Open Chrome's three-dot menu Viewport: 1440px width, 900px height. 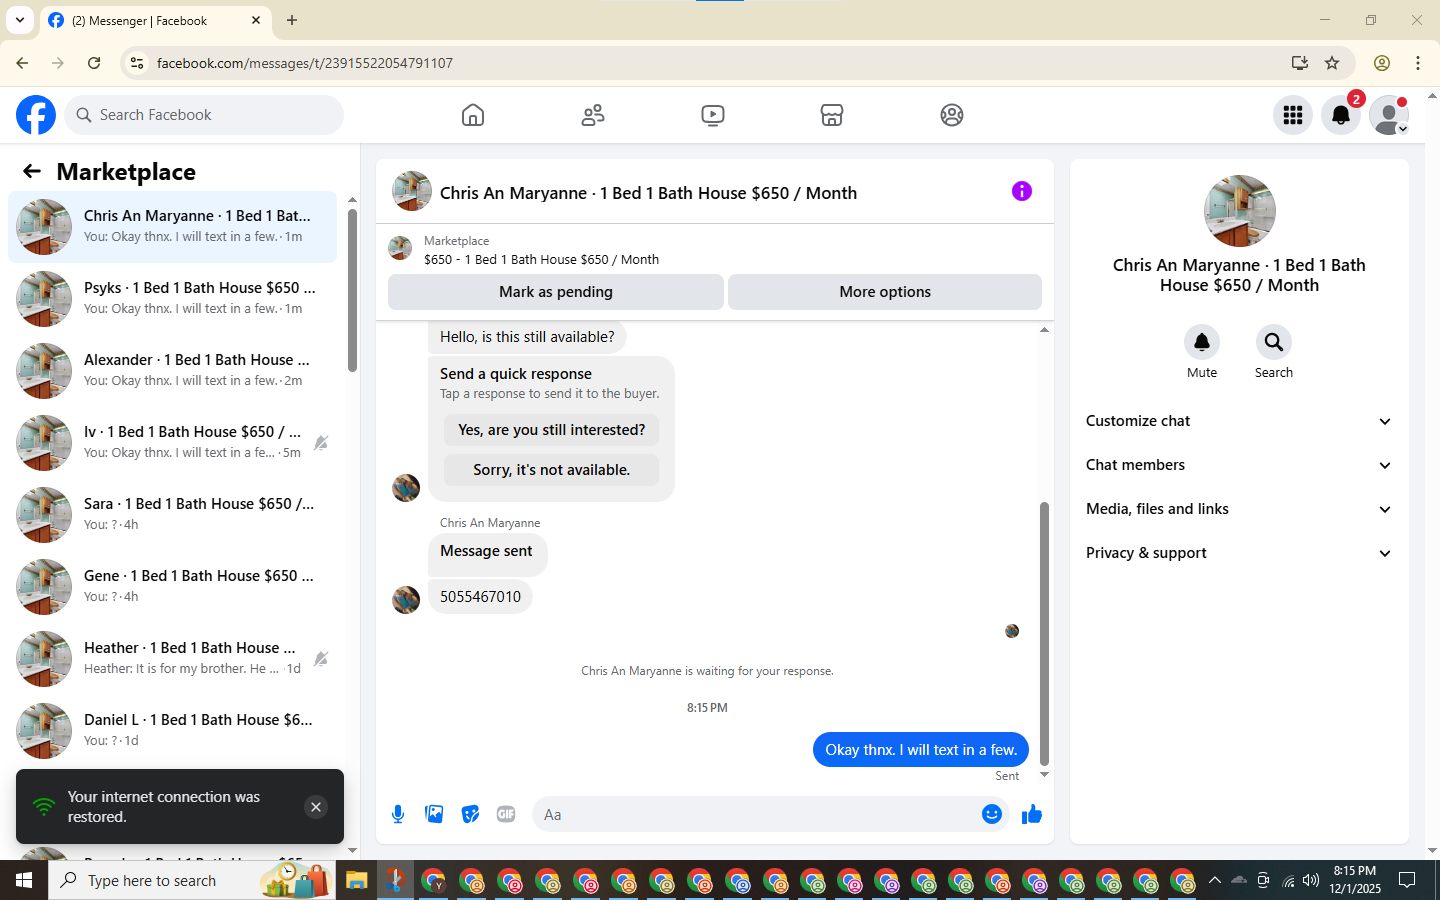[x=1418, y=63]
